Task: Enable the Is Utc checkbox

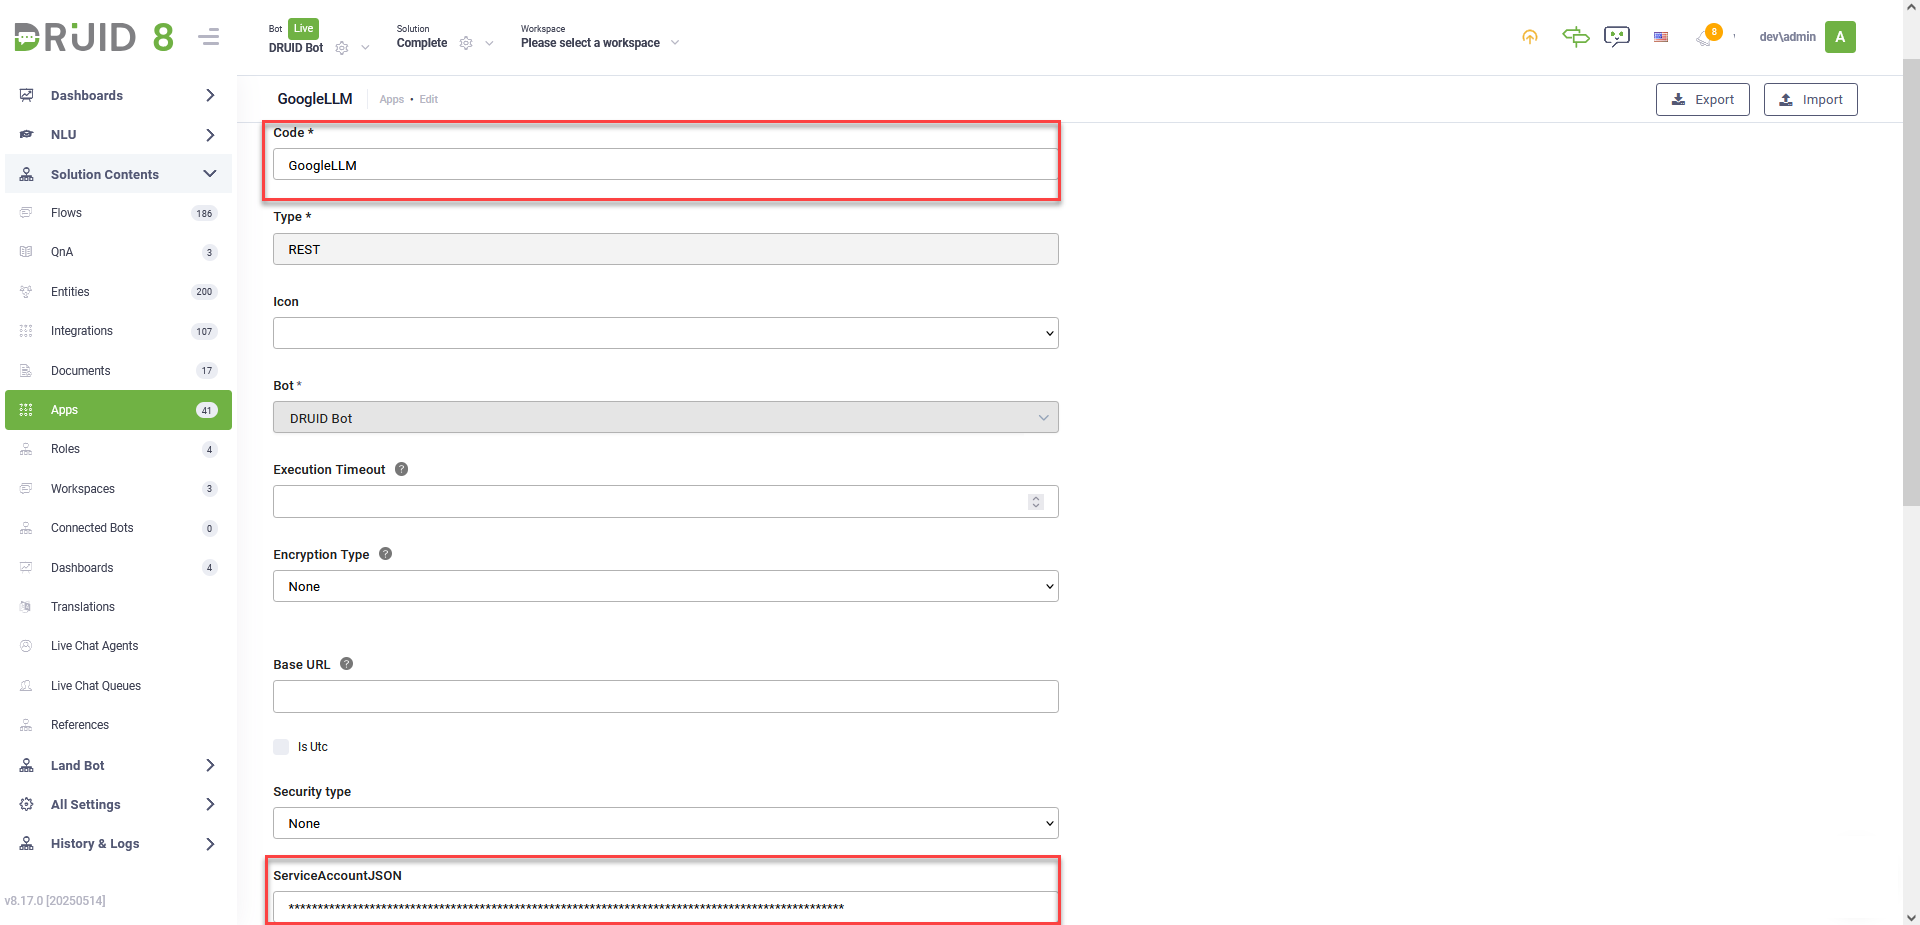Action: (281, 747)
